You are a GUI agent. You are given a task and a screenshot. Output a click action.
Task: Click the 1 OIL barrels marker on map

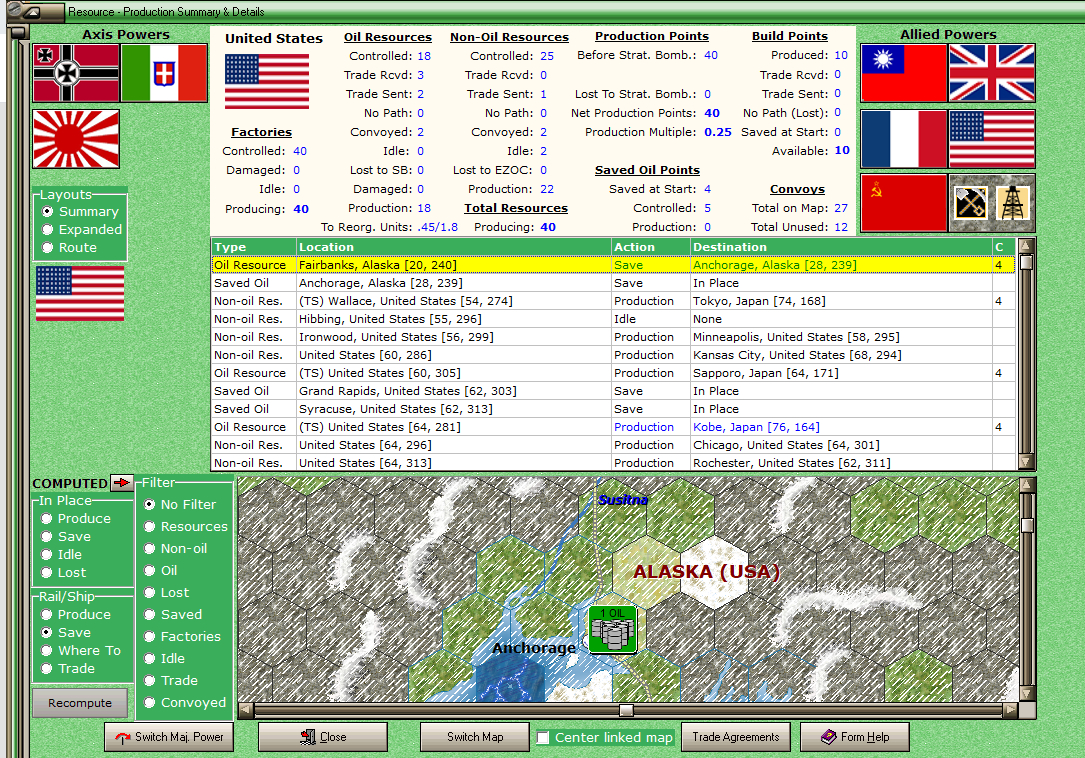[613, 629]
